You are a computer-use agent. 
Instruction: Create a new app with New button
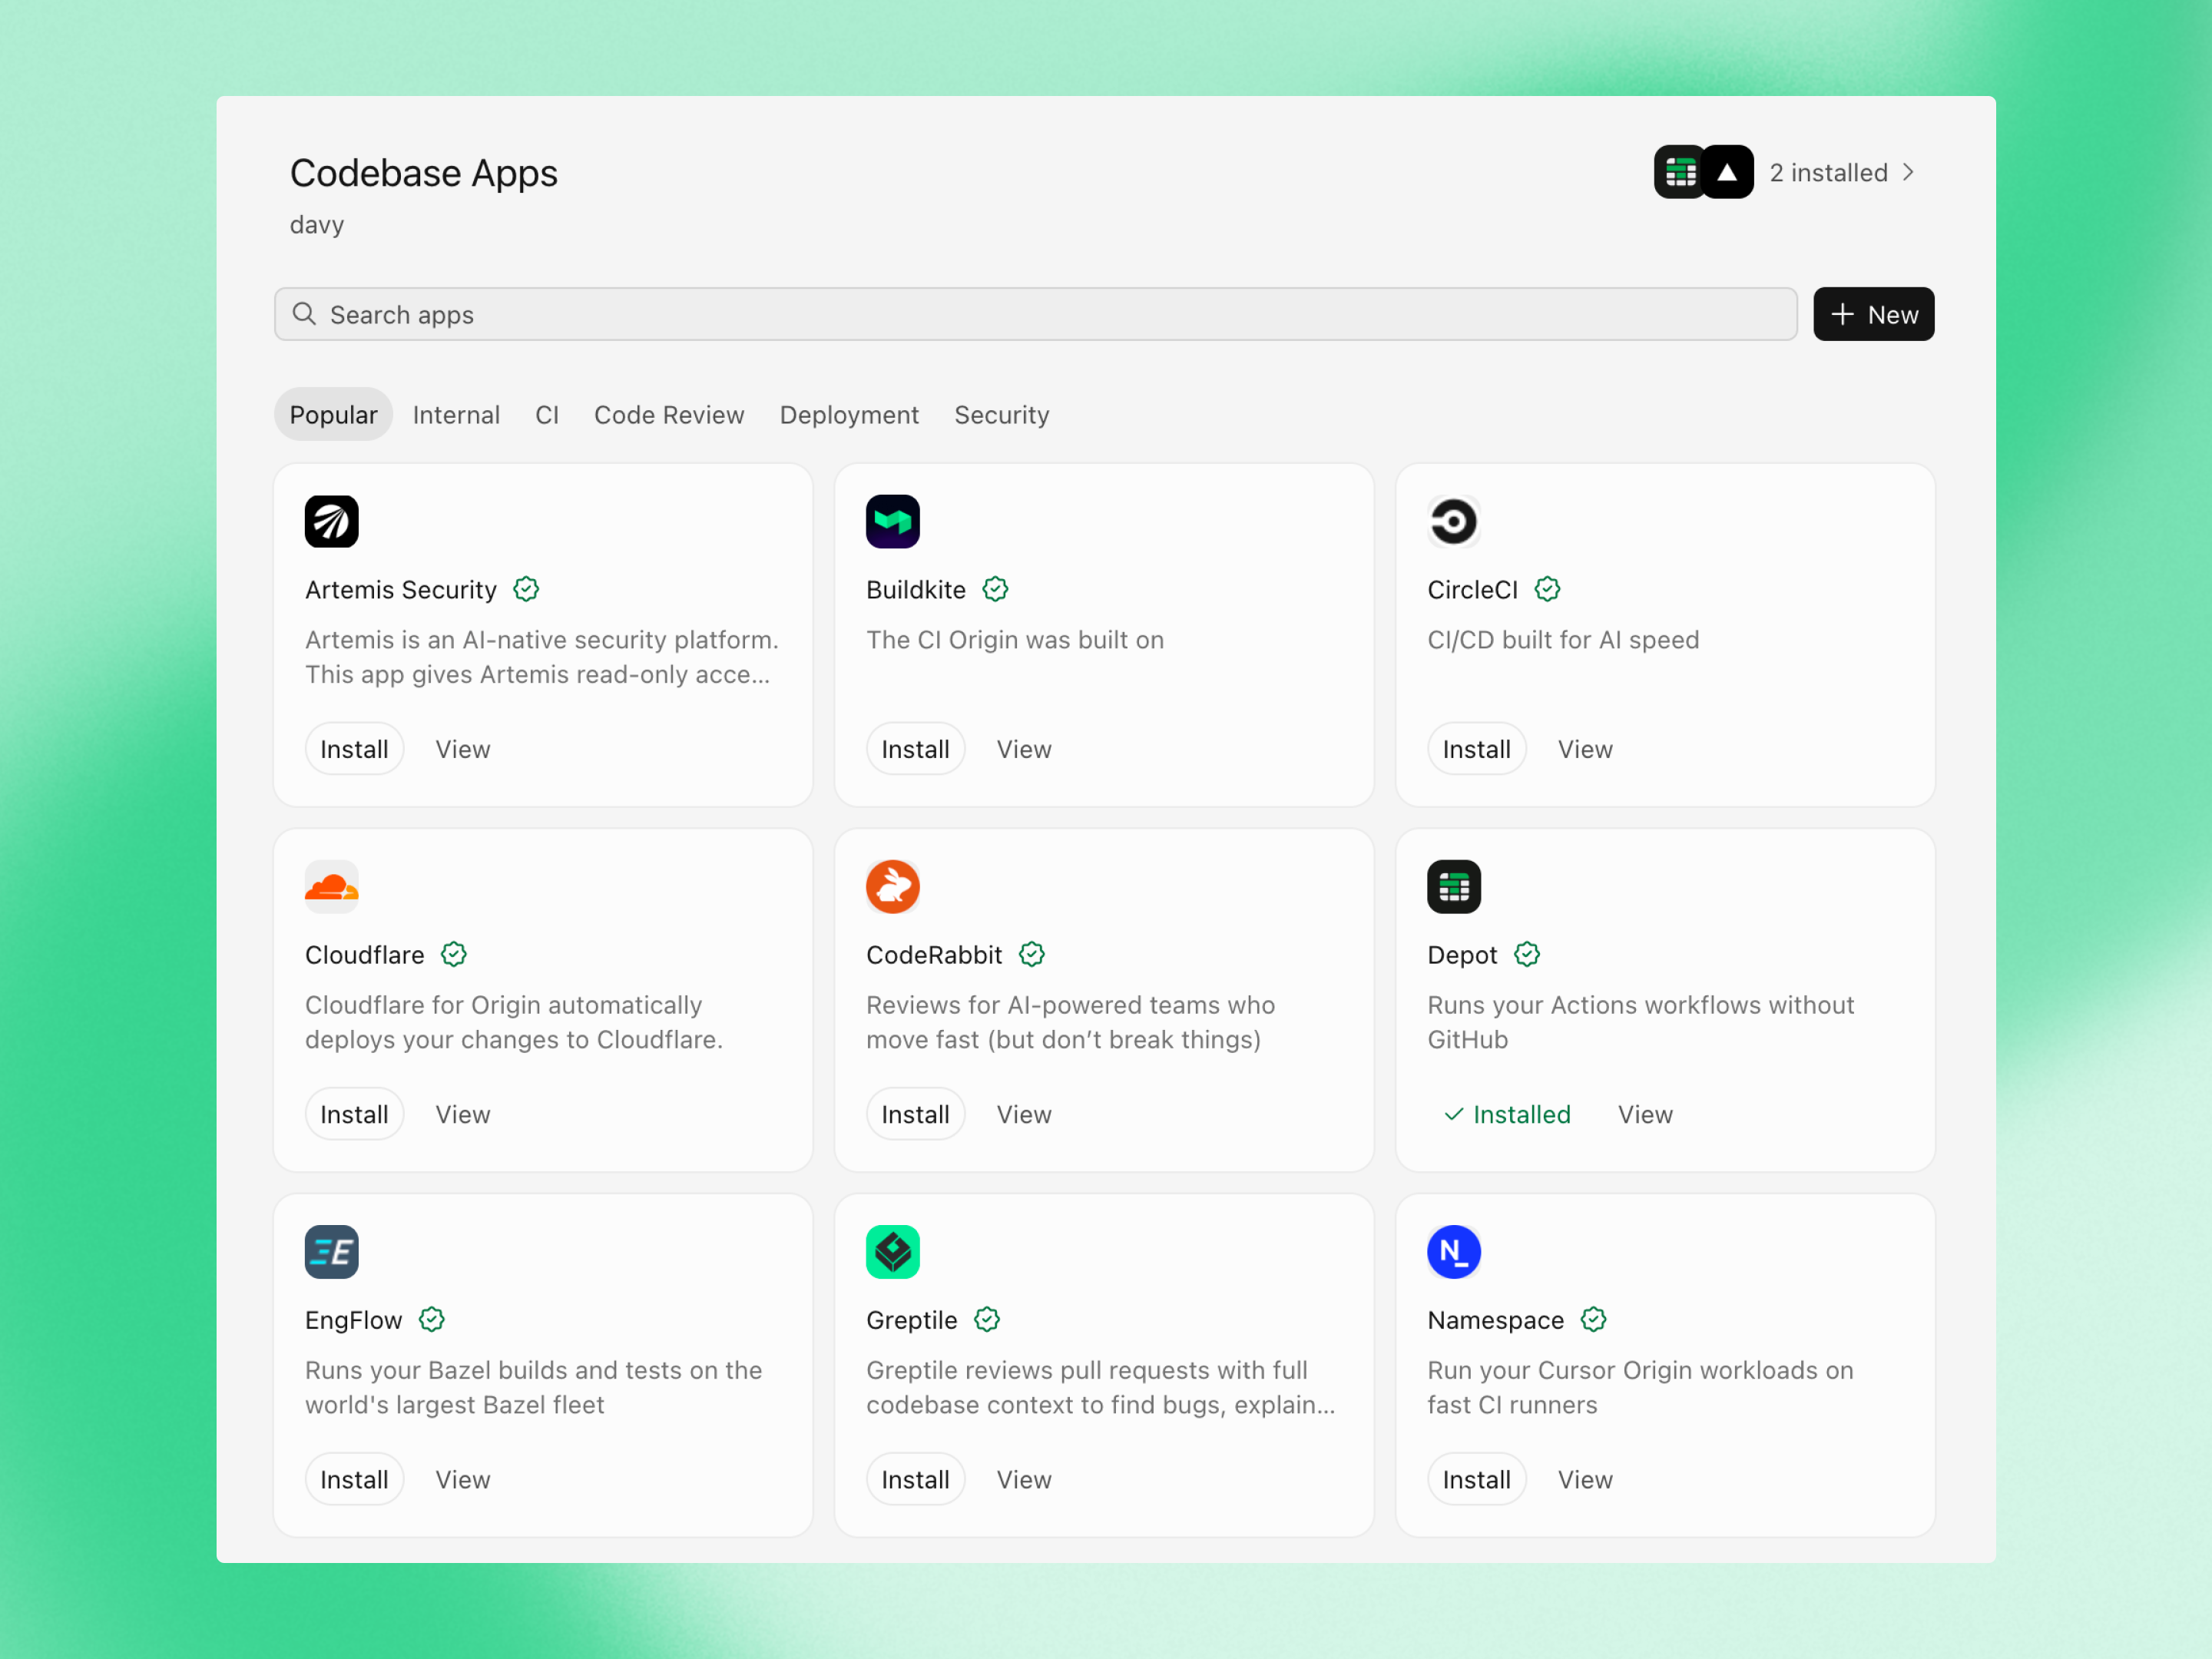[1873, 314]
